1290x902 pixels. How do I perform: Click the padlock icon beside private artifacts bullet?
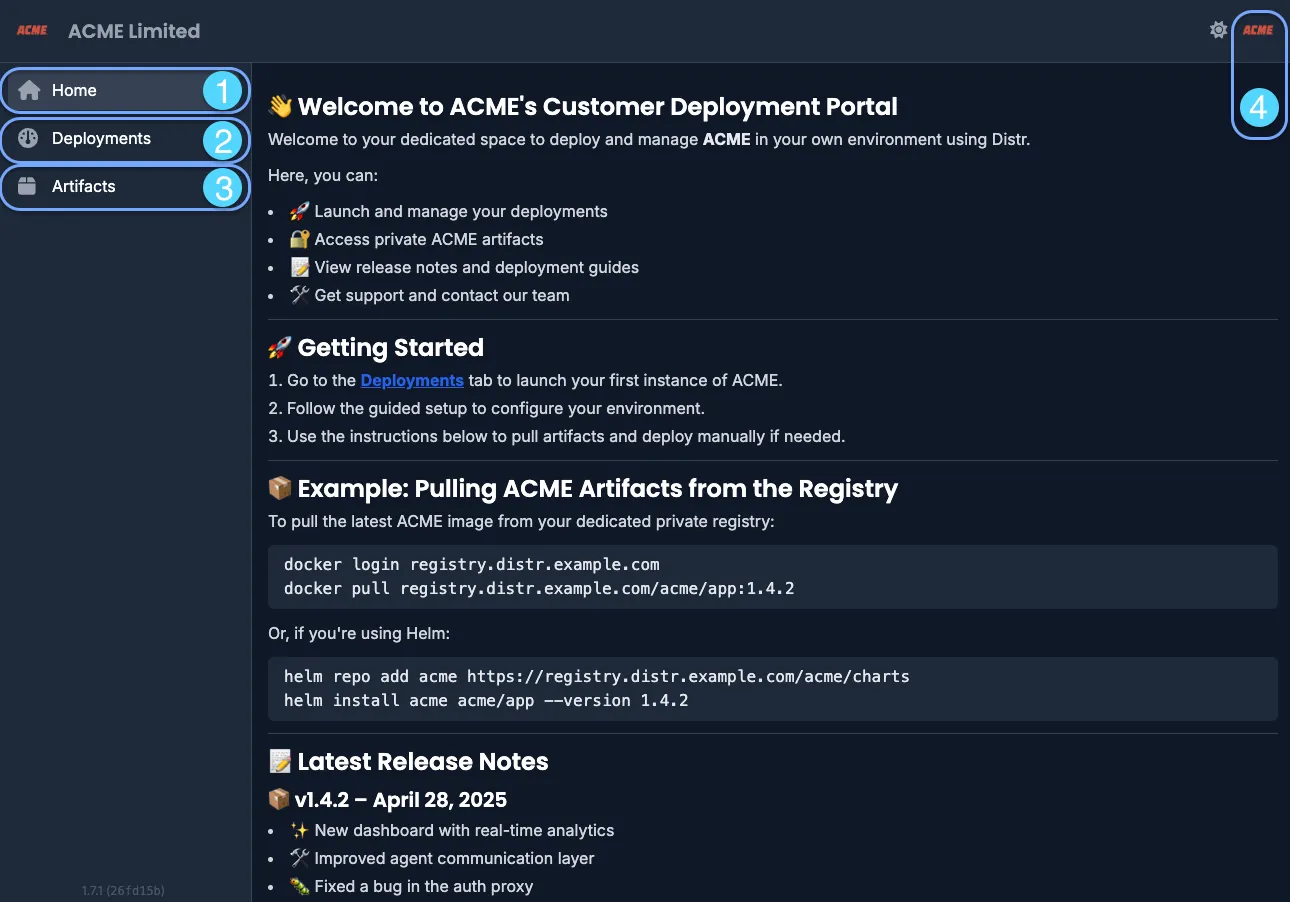(x=300, y=239)
